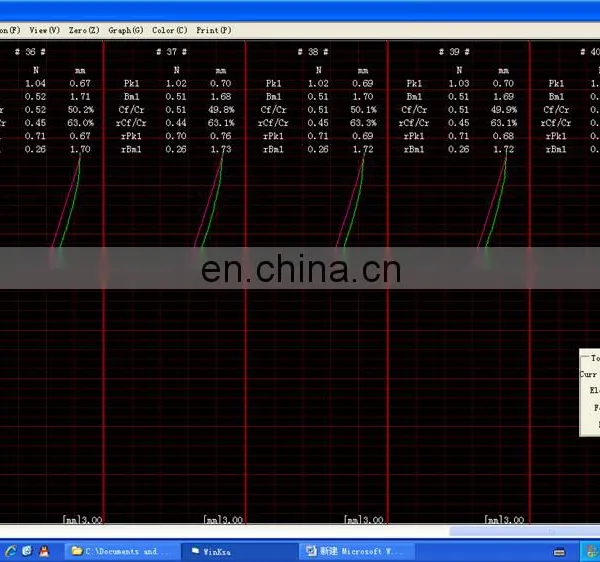Click the Bm1 label in panel 37

(132, 96)
